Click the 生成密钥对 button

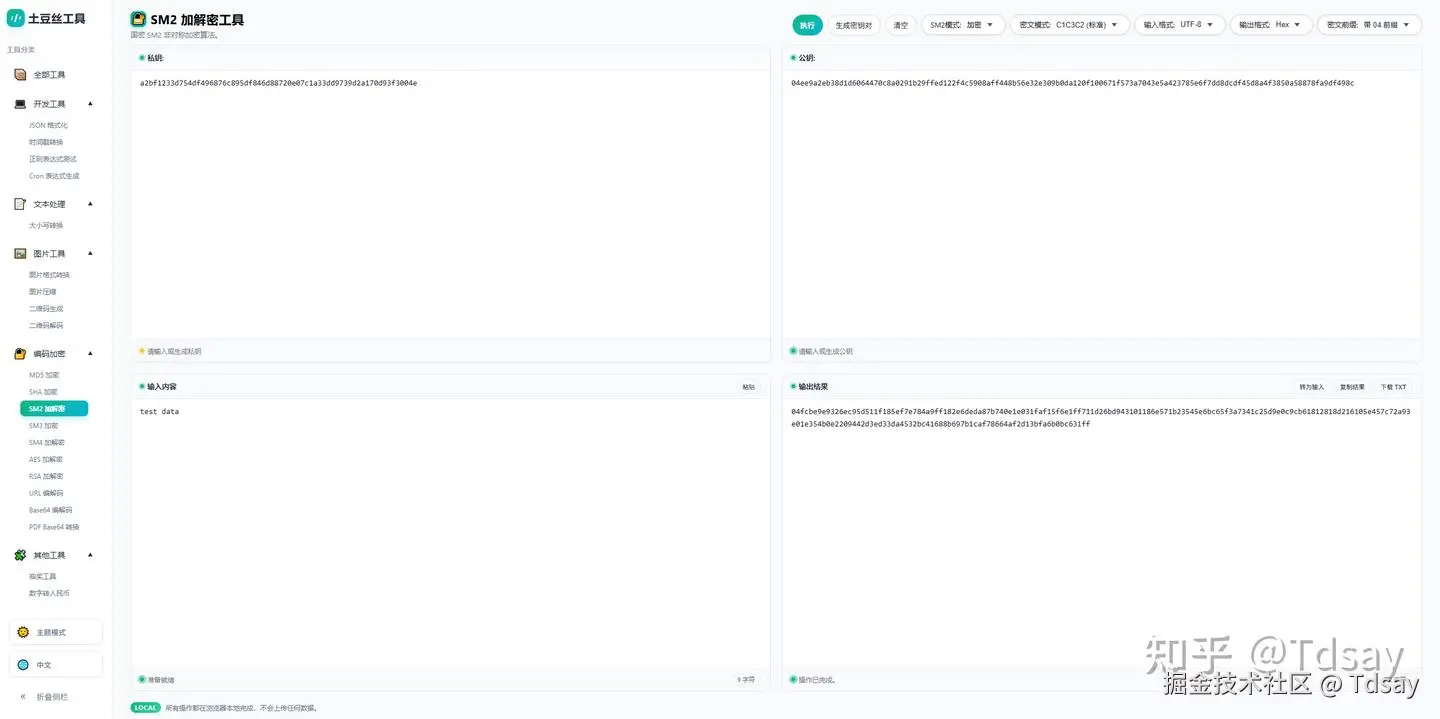click(x=853, y=25)
